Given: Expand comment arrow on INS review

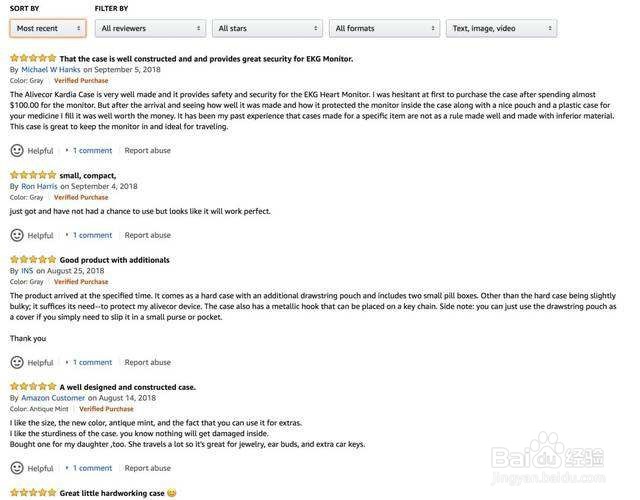Looking at the screenshot, I should (x=67, y=362).
